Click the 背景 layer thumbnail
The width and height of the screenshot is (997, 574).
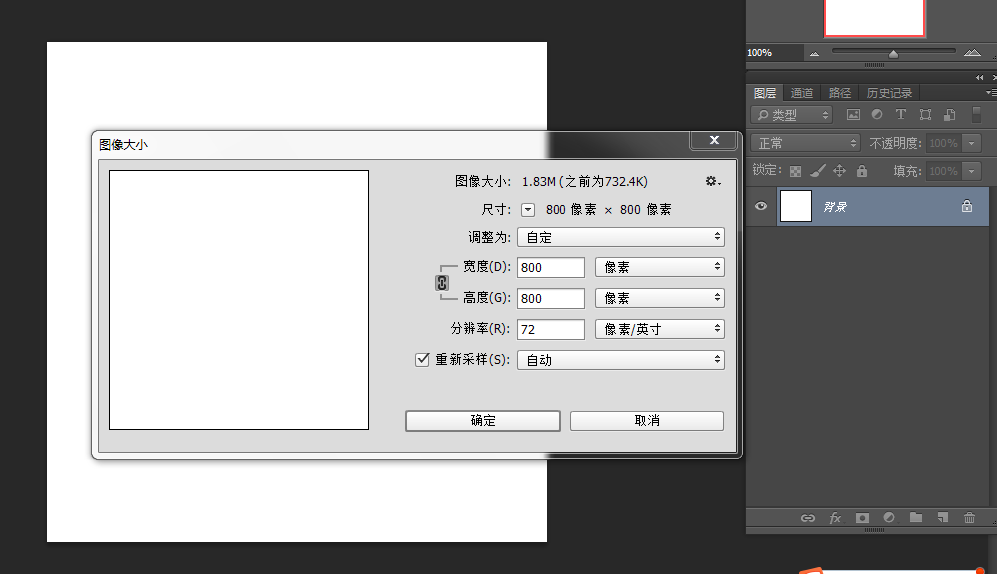click(796, 206)
